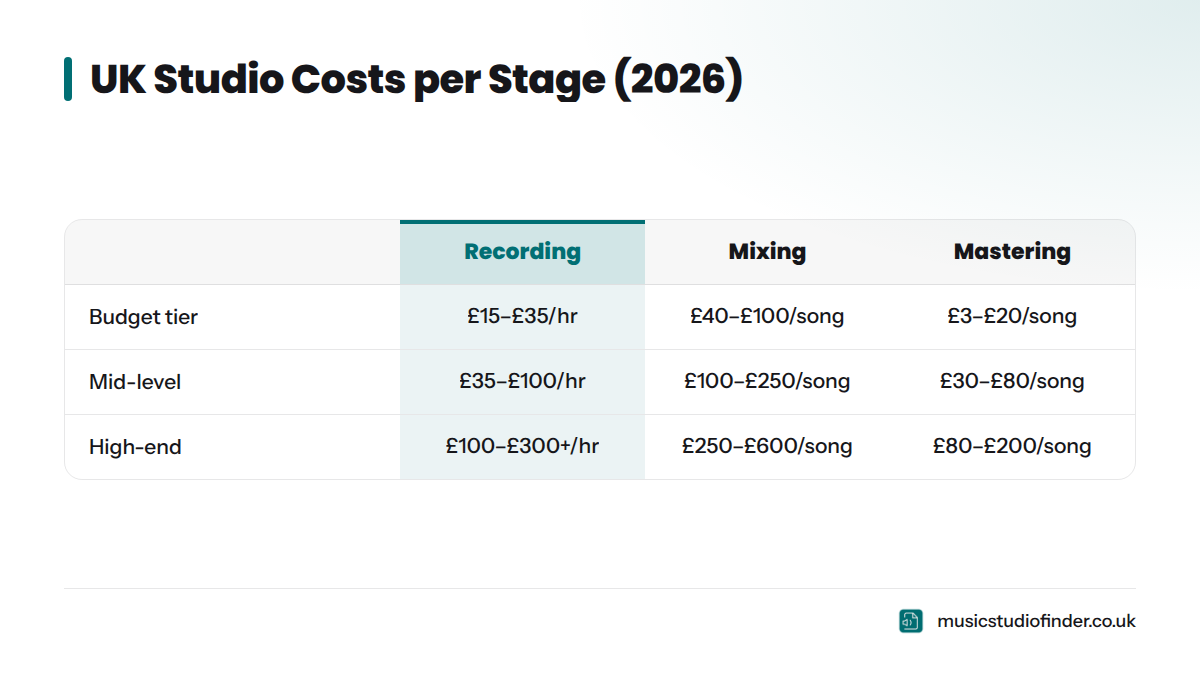This screenshot has height=675, width=1200.
Task: Select the '£15–£35/hr' cell
Action: [x=522, y=317]
